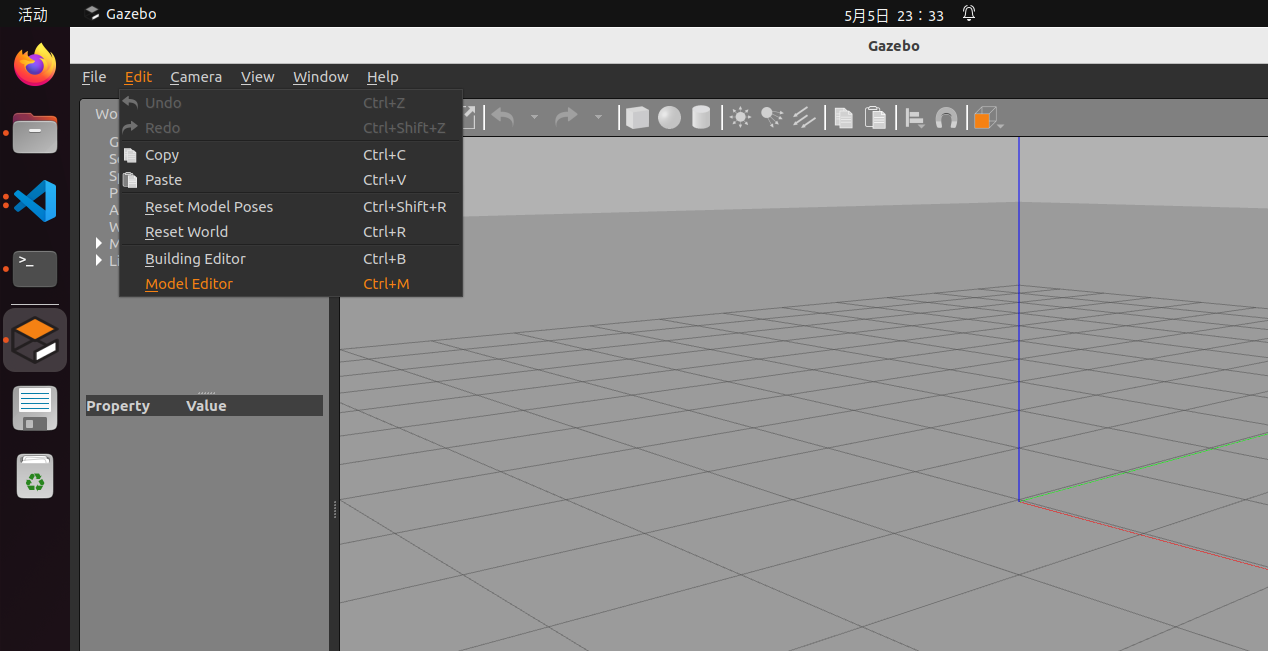Open the undo history dropdown arrow
Image resolution: width=1268 pixels, height=651 pixels.
(x=534, y=118)
